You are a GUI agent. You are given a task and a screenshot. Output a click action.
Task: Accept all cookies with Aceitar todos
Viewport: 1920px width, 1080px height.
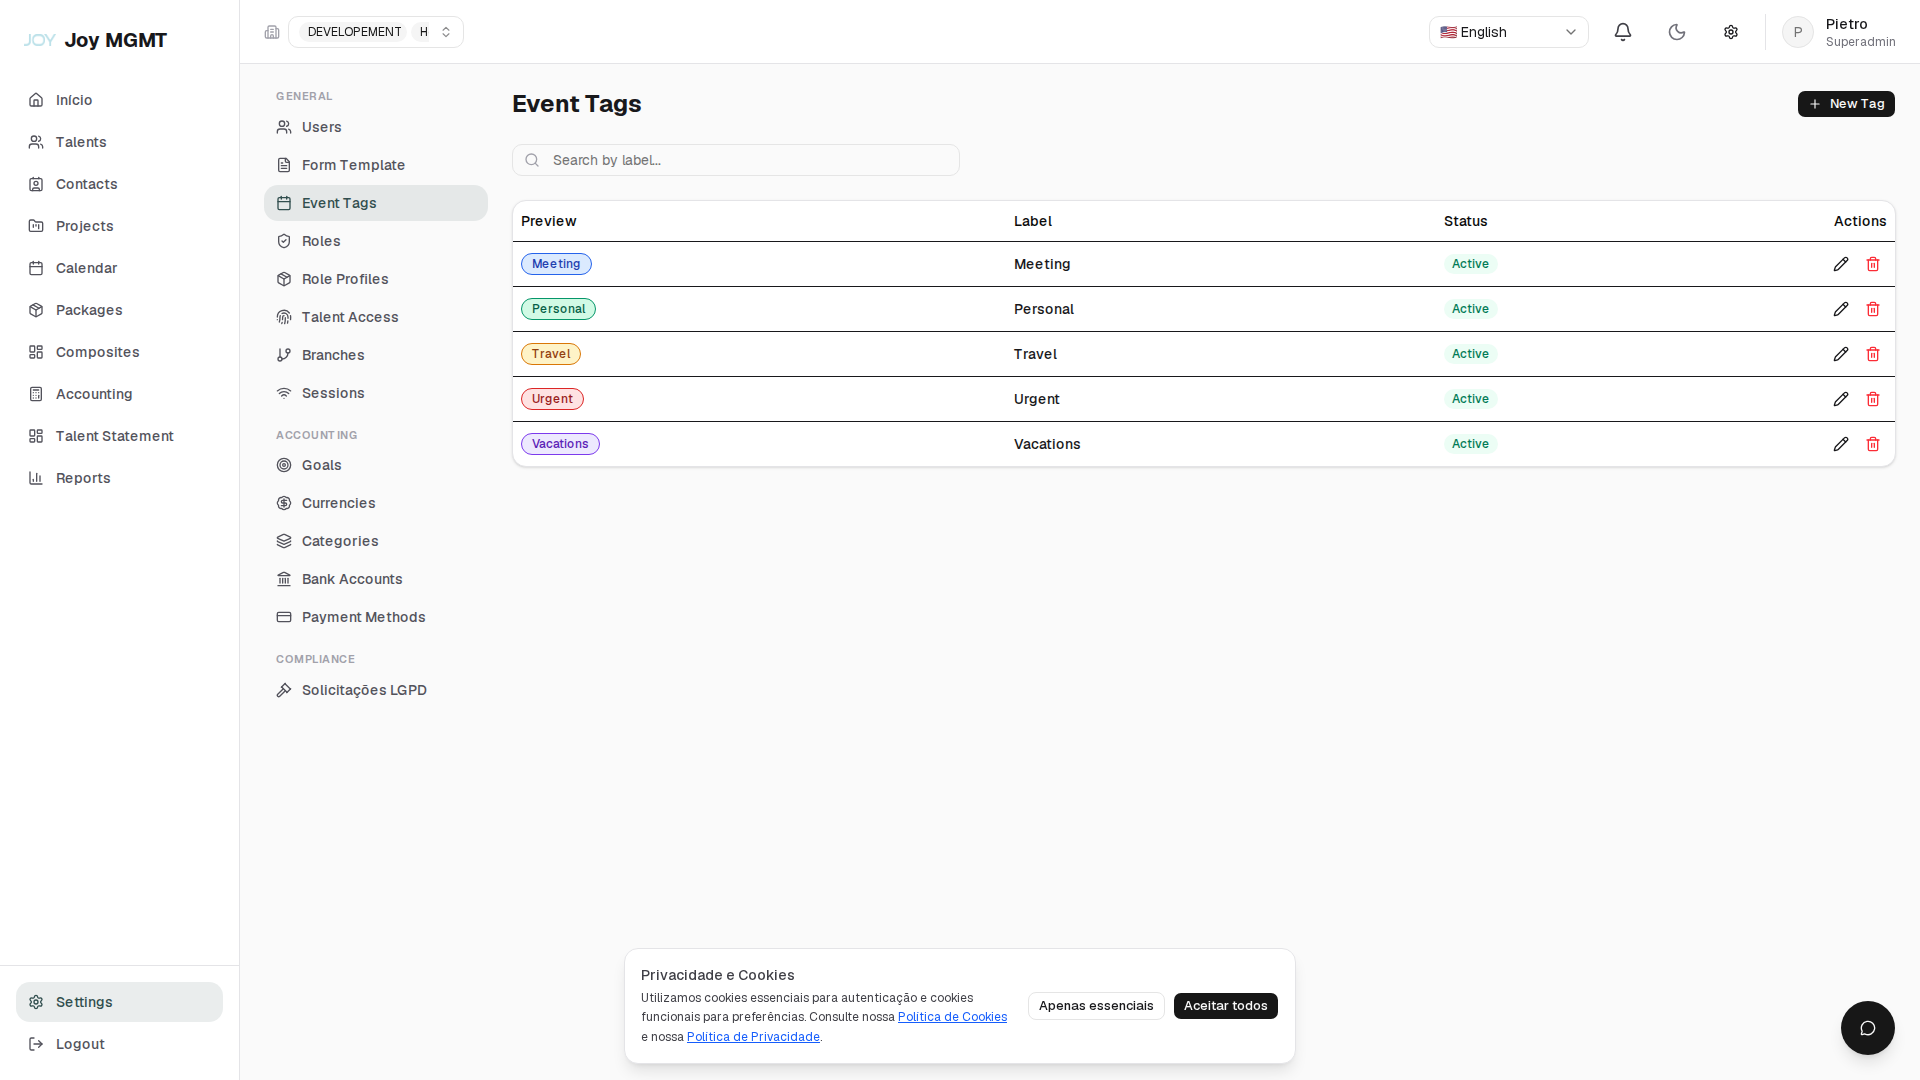pyautogui.click(x=1226, y=1006)
